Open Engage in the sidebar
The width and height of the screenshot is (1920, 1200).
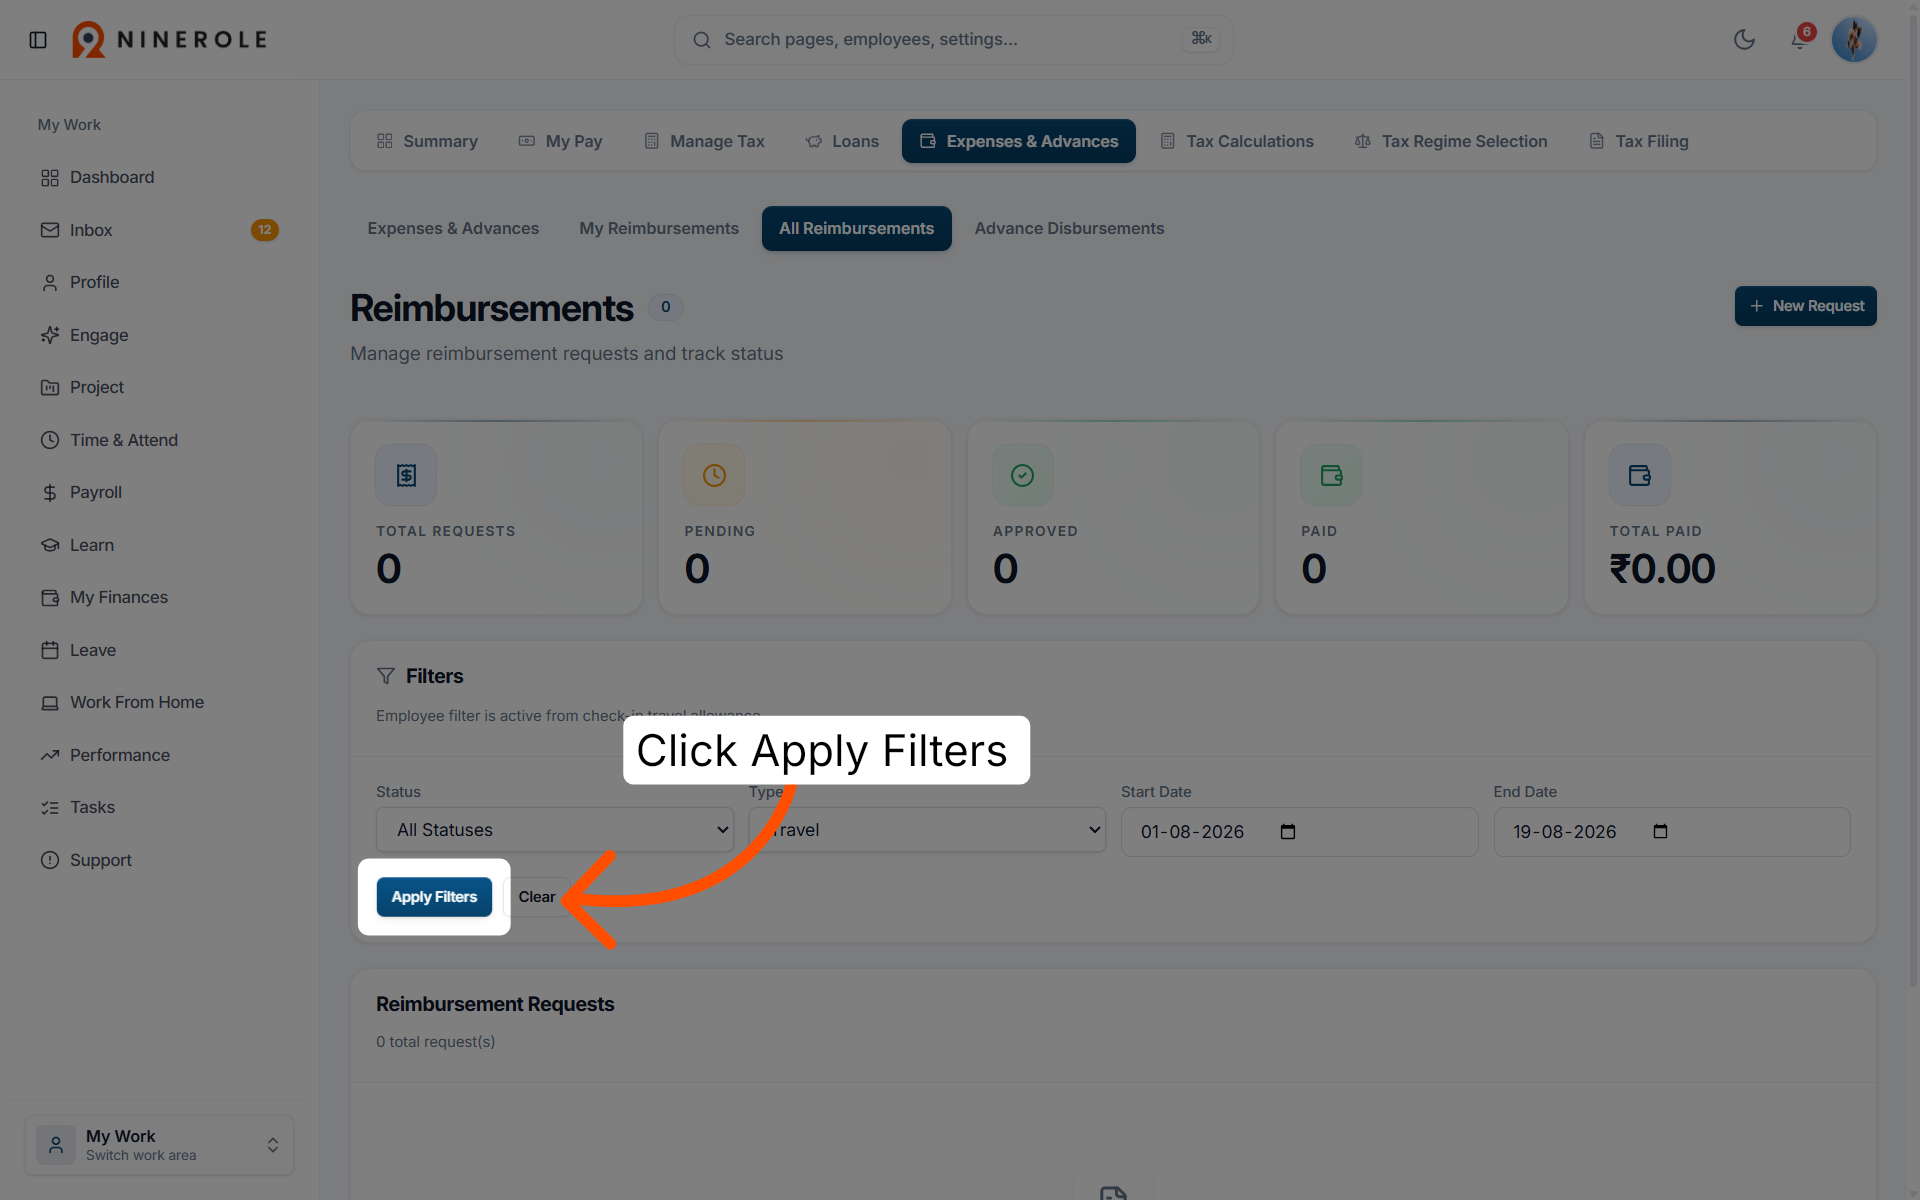tap(160, 335)
